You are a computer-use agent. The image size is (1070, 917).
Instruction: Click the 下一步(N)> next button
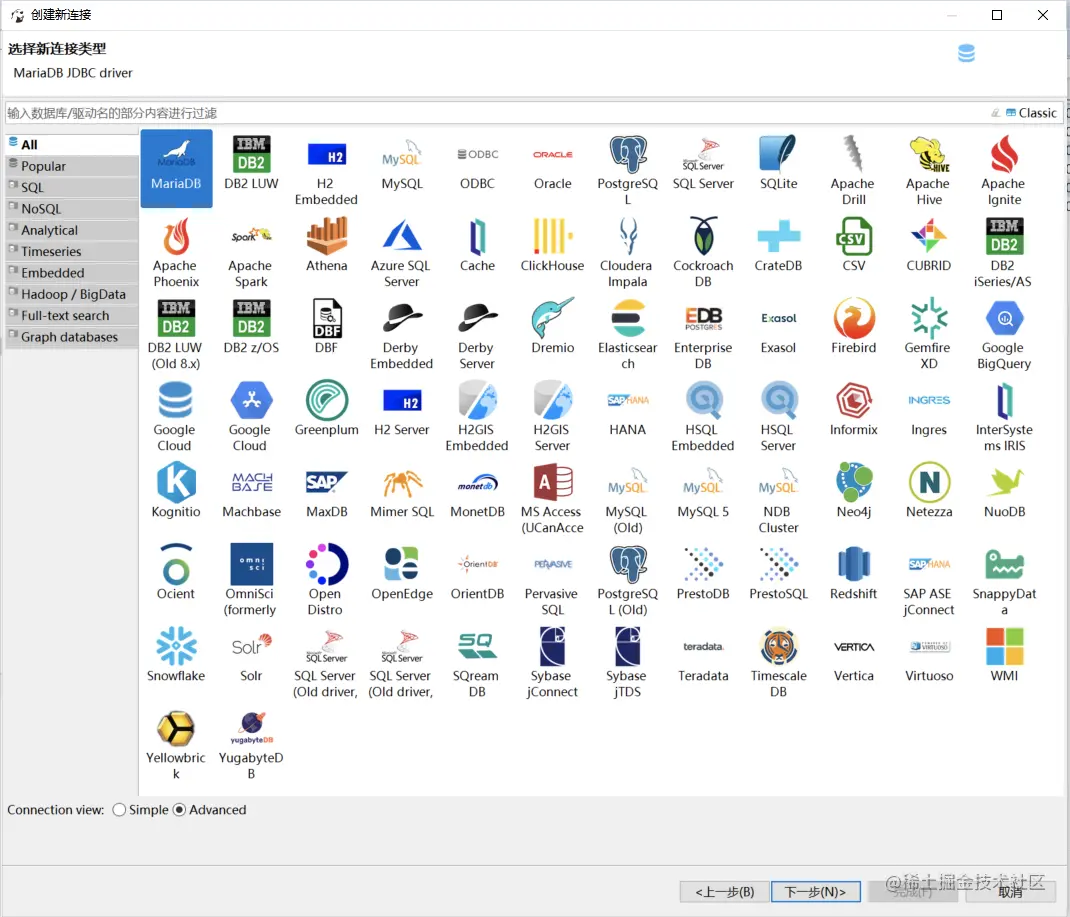(x=815, y=892)
